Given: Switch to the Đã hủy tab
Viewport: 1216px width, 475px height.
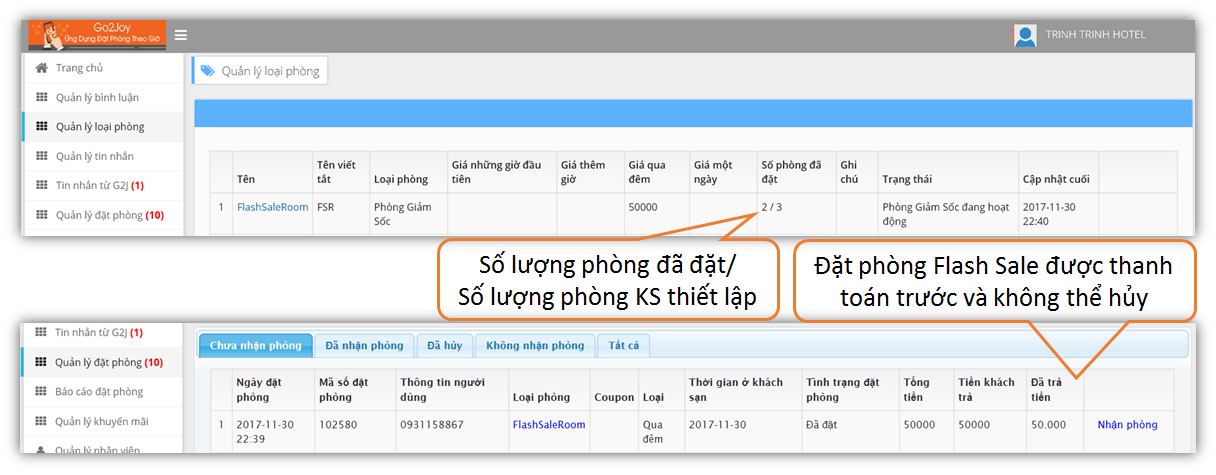Looking at the screenshot, I should (x=444, y=345).
